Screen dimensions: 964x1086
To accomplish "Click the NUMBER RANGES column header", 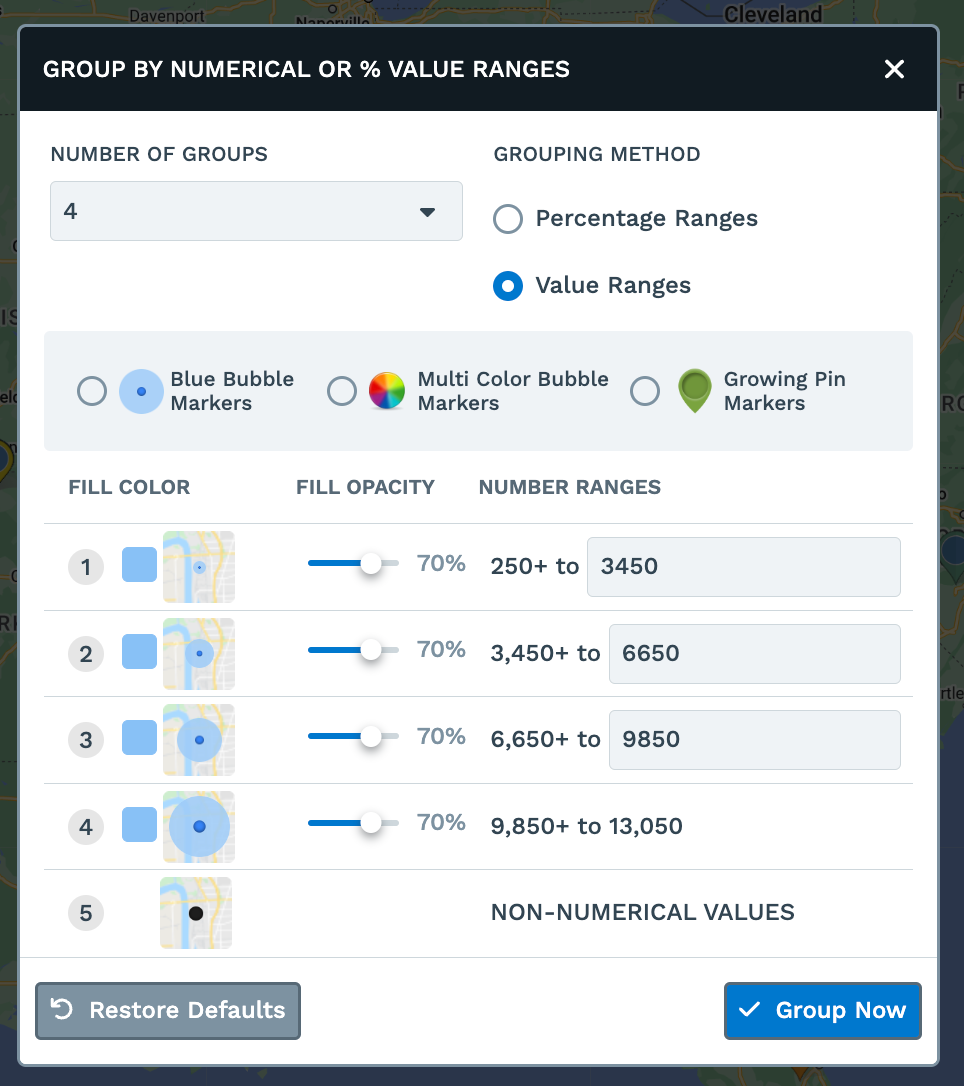I will coord(569,487).
